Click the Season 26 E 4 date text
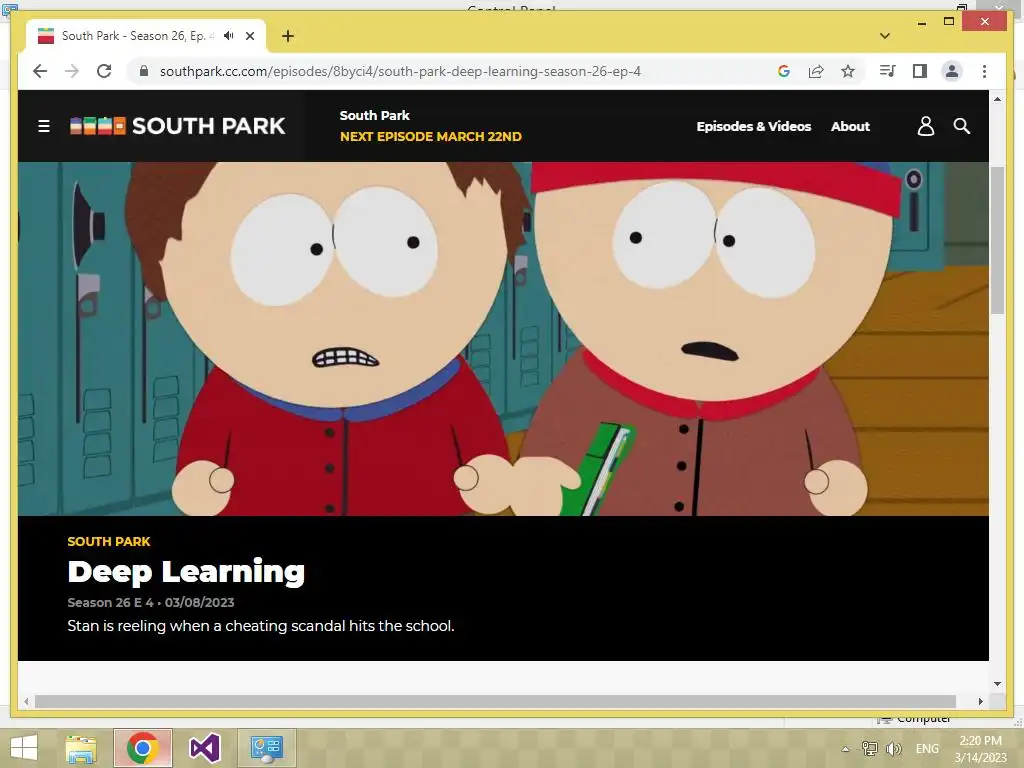 pos(151,602)
